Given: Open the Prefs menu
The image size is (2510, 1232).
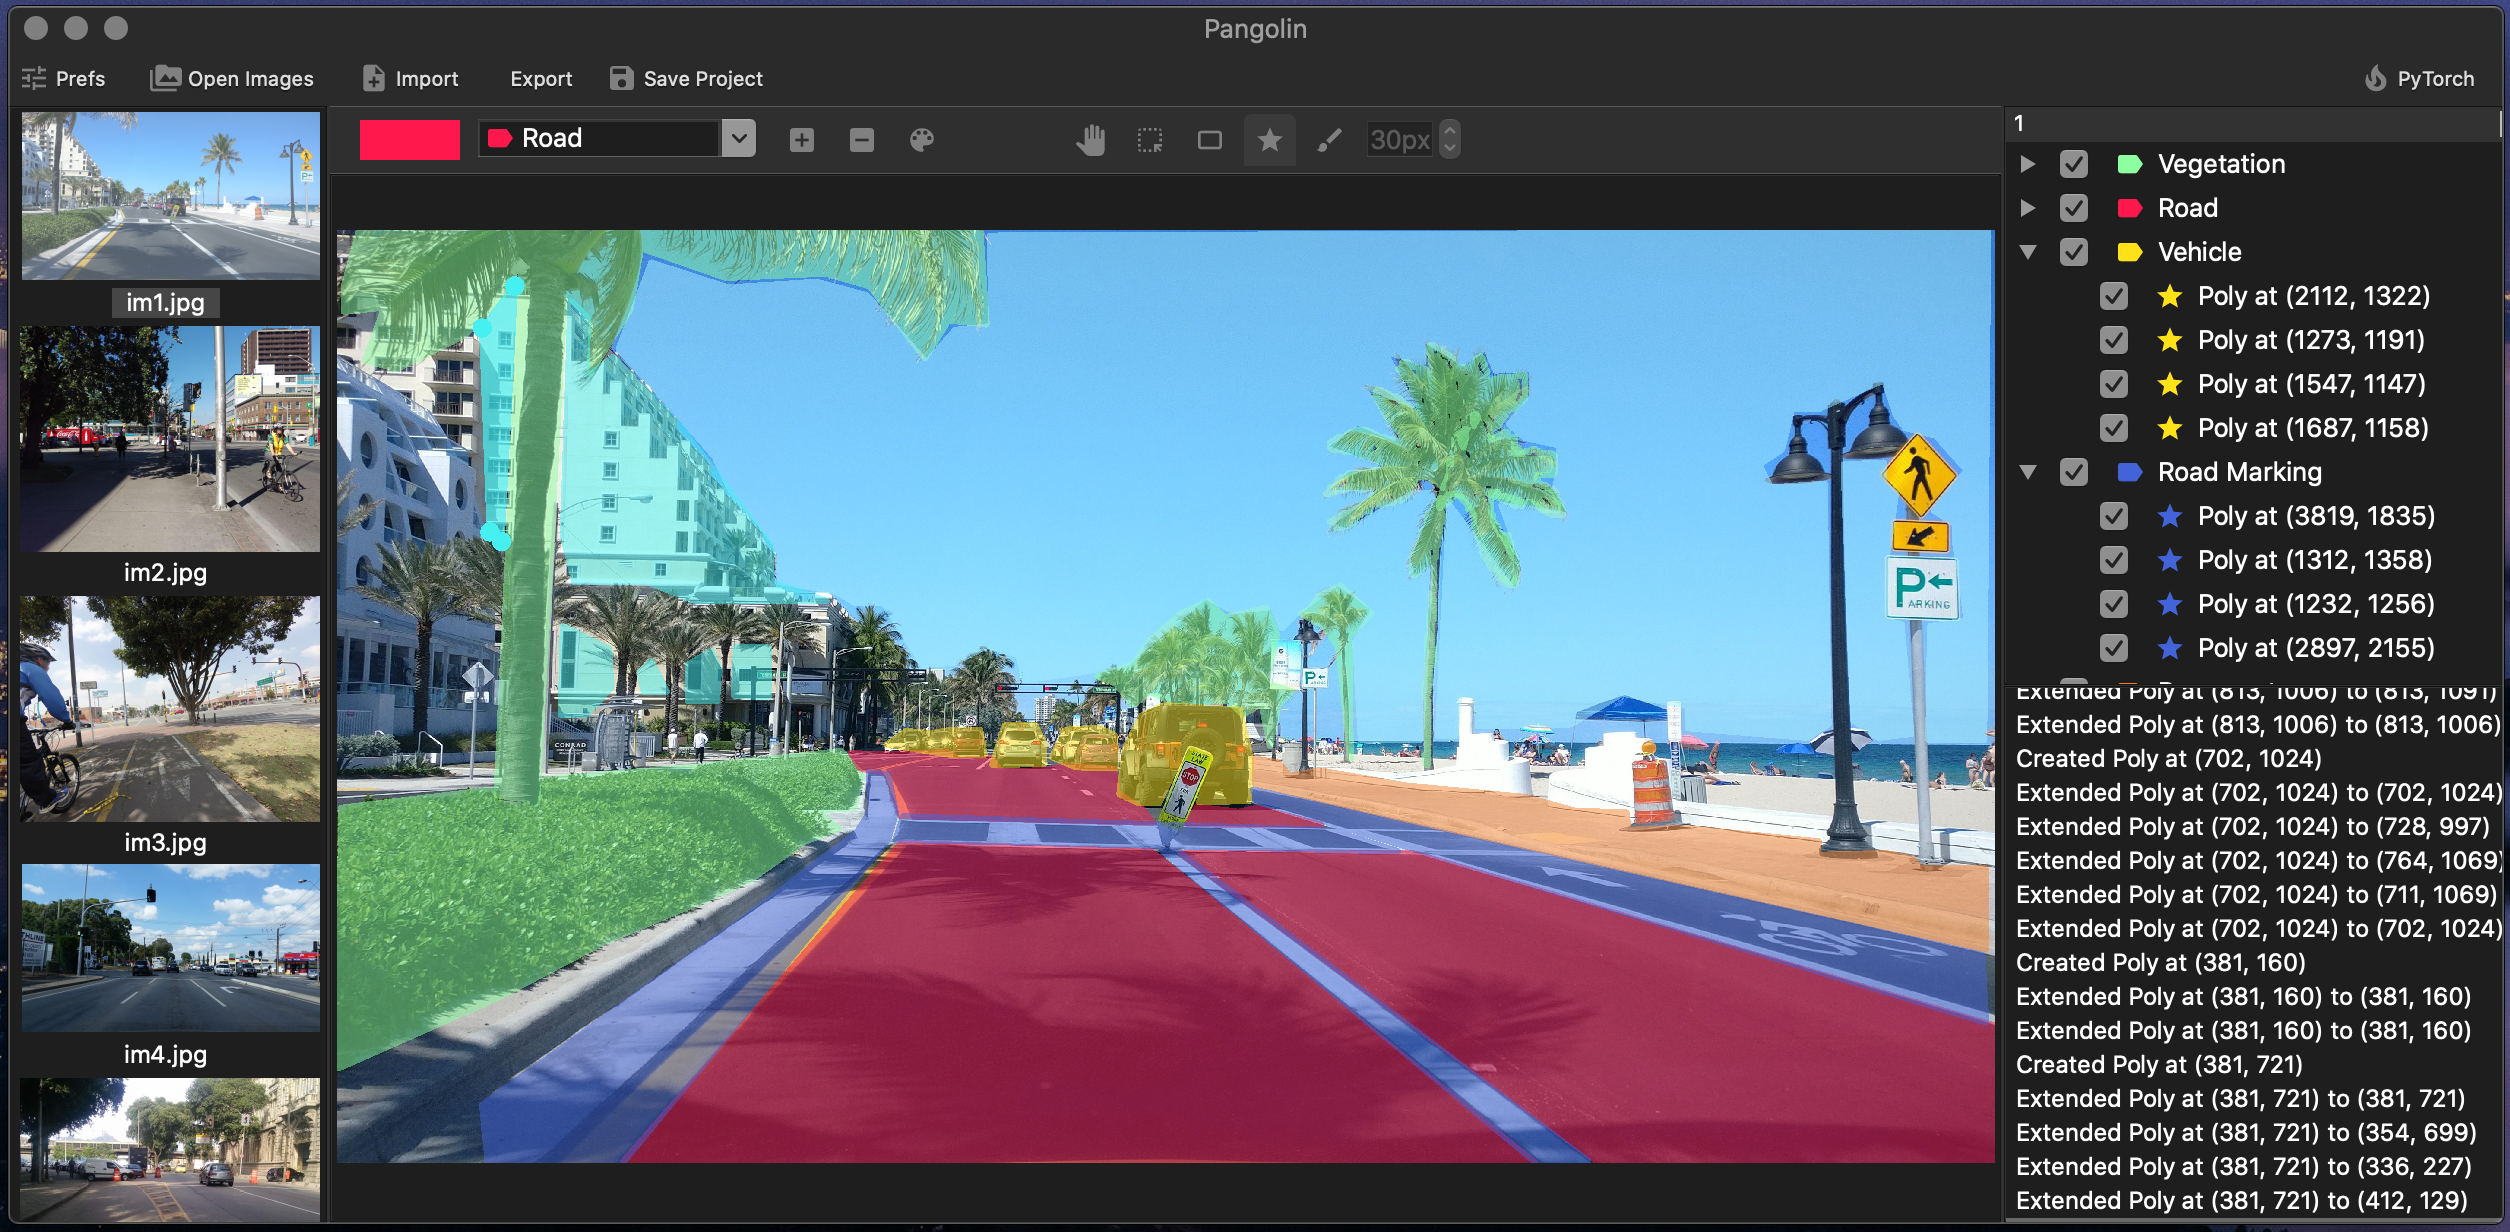Looking at the screenshot, I should 64,78.
